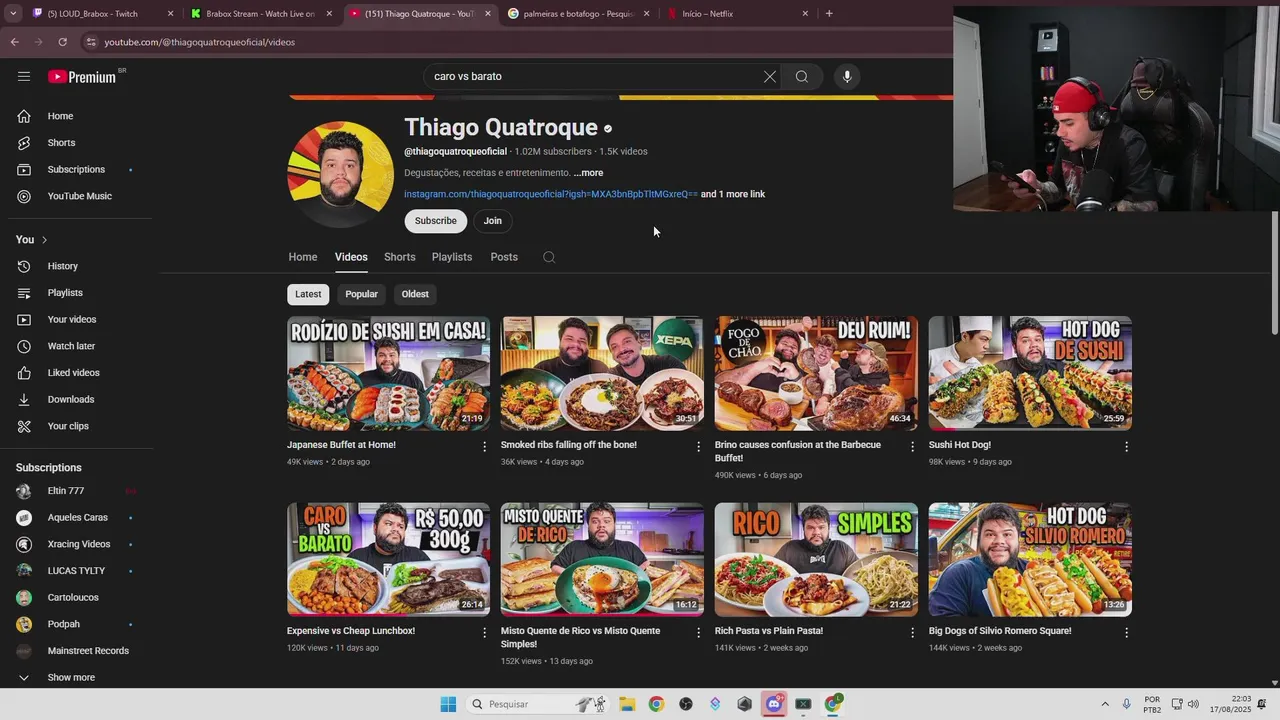Open the browser tab list dropdown

(x=13, y=14)
